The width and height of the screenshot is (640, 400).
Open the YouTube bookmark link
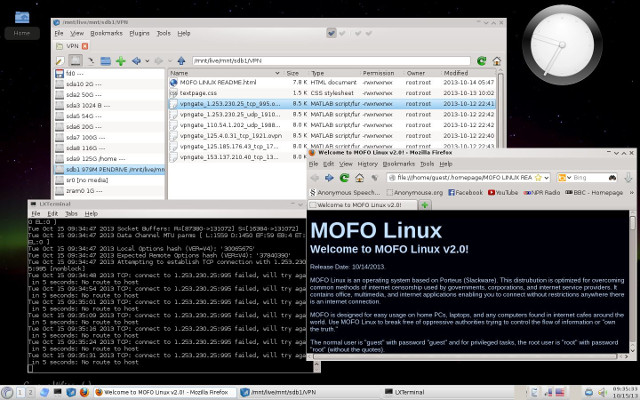(503, 193)
